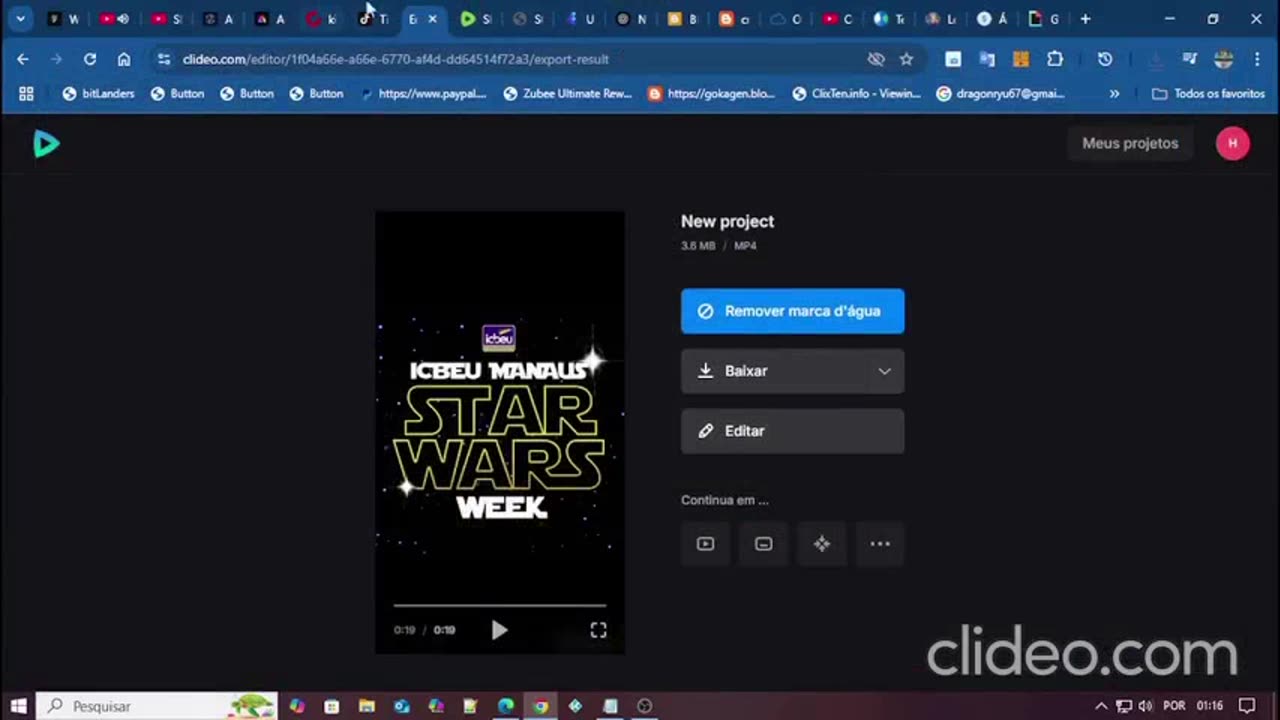Open Zubee Ultimate Rew... bookmark
The width and height of the screenshot is (1280, 720).
click(568, 93)
